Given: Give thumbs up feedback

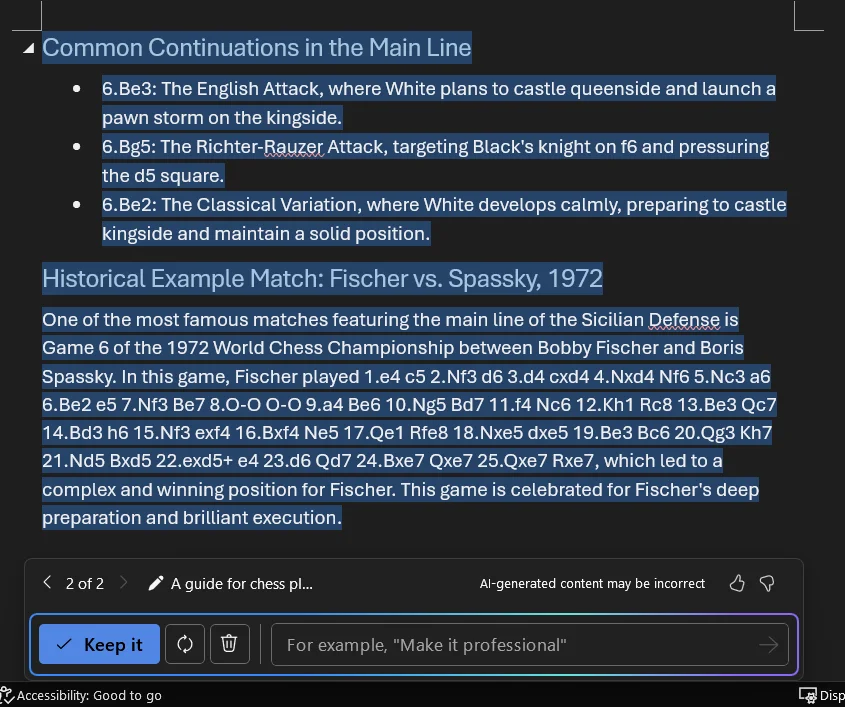Looking at the screenshot, I should (x=737, y=583).
